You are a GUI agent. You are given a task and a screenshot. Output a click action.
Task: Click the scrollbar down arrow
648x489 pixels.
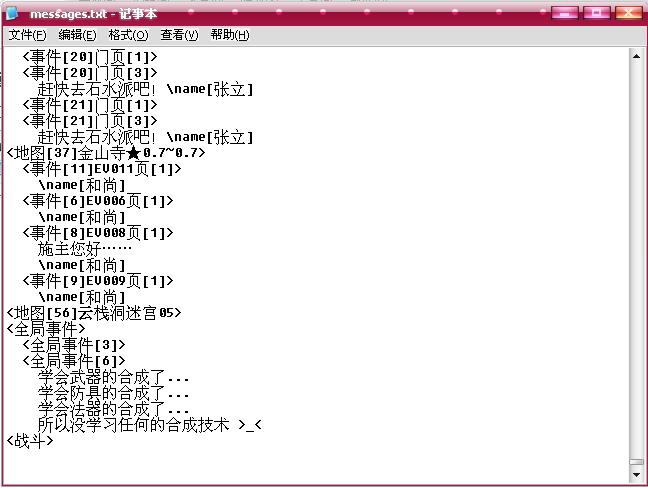point(636,475)
